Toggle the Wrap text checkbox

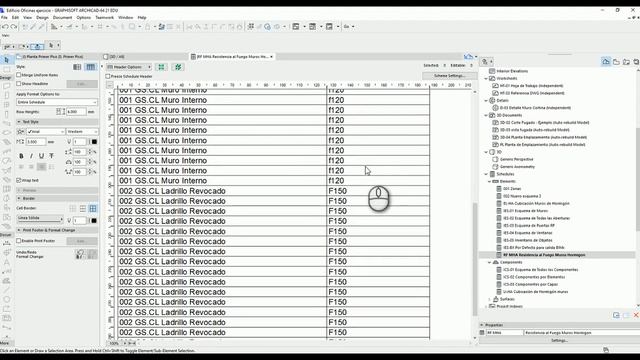coord(19,180)
